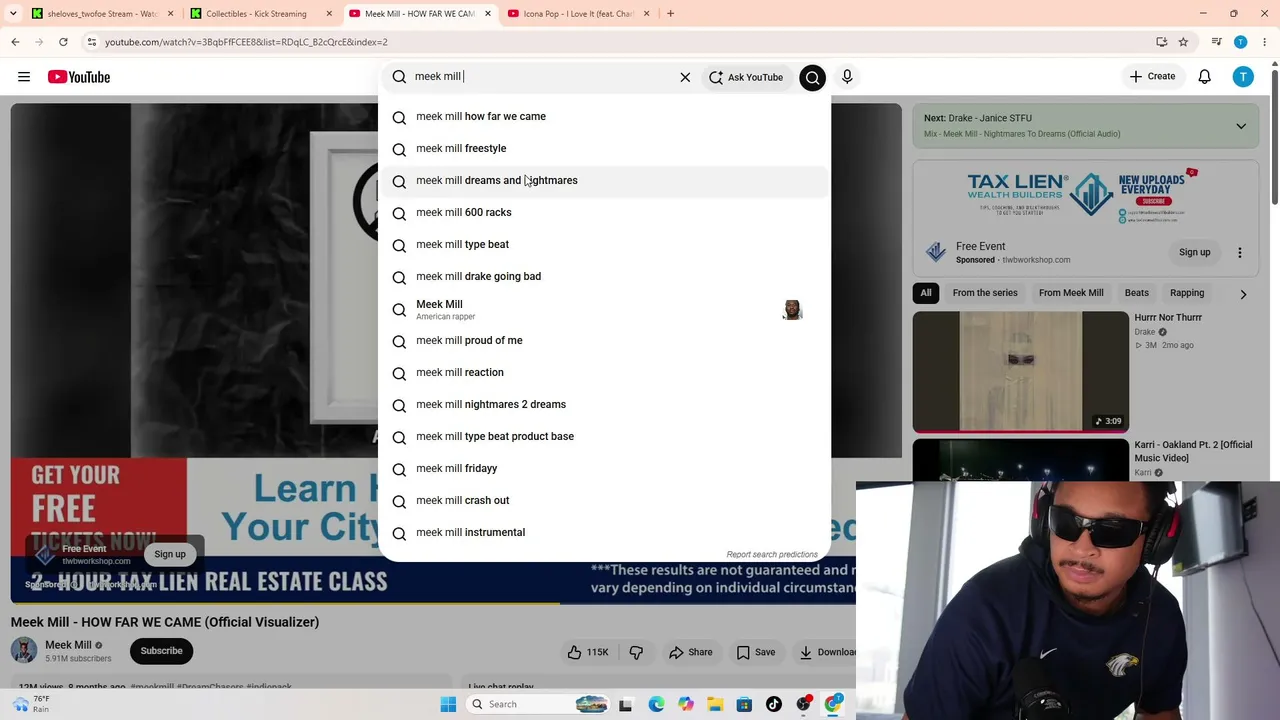Pick 'meek mill type beat' suggestion
Image resolution: width=1280 pixels, height=720 pixels.
click(x=604, y=245)
